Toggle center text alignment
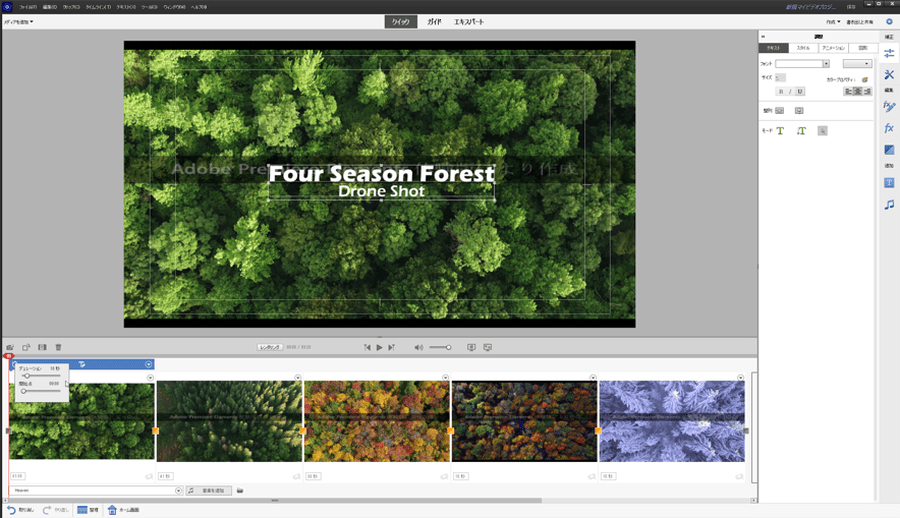The width and height of the screenshot is (900, 518). click(858, 91)
